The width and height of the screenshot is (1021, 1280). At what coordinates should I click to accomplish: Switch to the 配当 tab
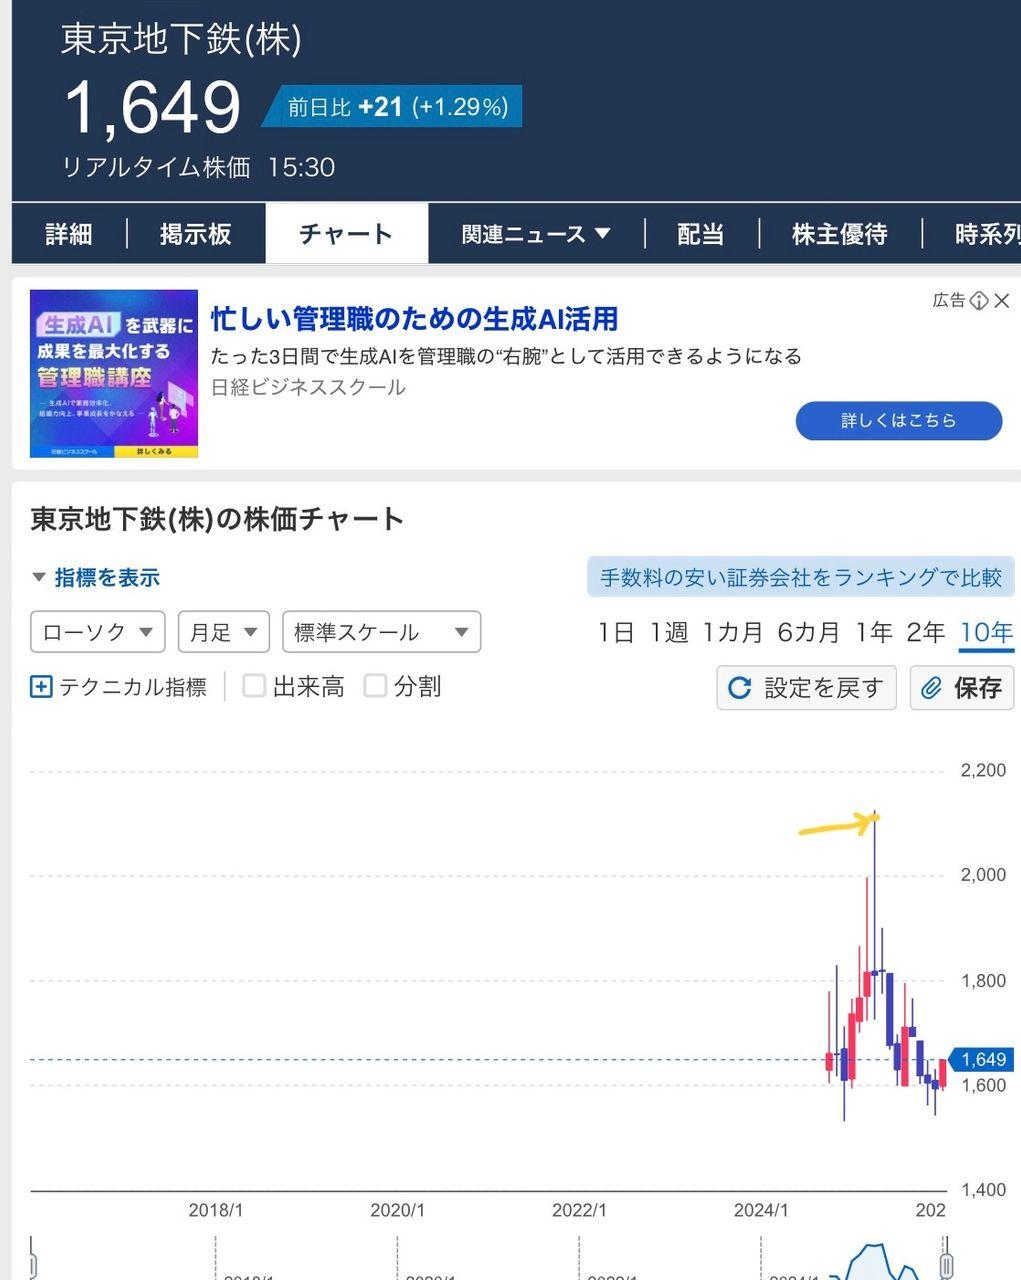pos(699,233)
